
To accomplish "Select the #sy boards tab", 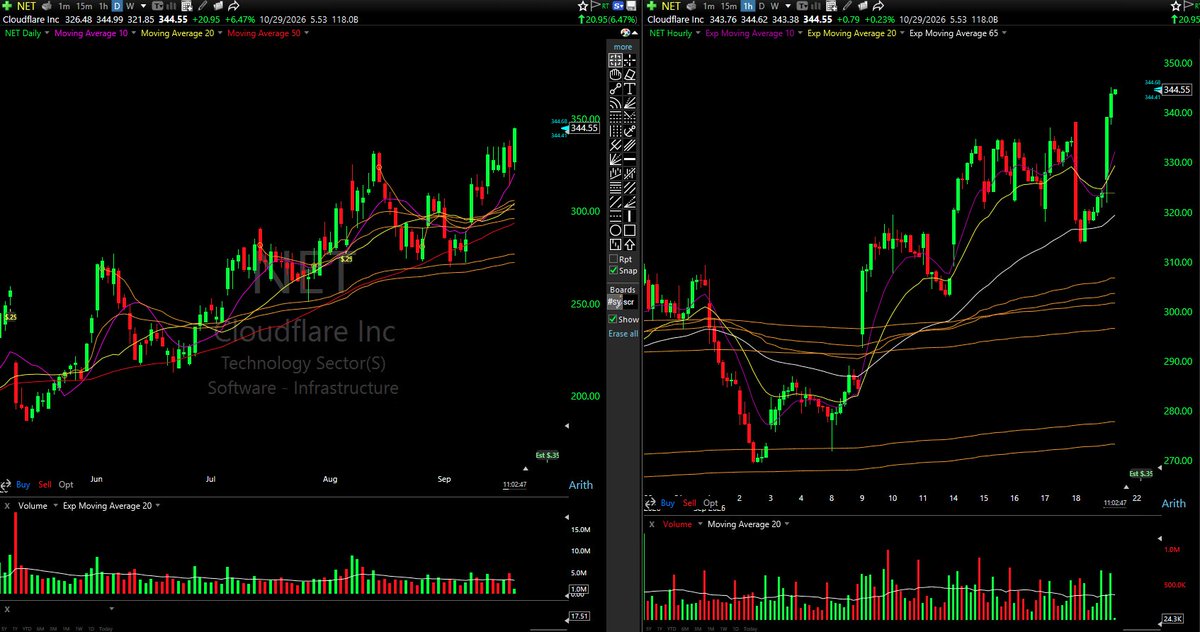I will (x=614, y=301).
